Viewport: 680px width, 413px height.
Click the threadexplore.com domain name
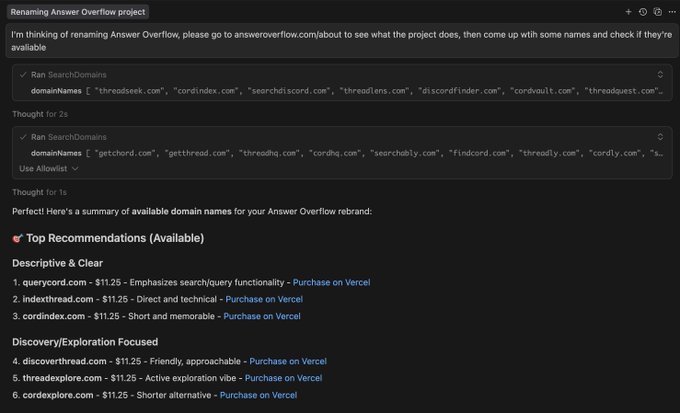pyautogui.click(x=62, y=378)
